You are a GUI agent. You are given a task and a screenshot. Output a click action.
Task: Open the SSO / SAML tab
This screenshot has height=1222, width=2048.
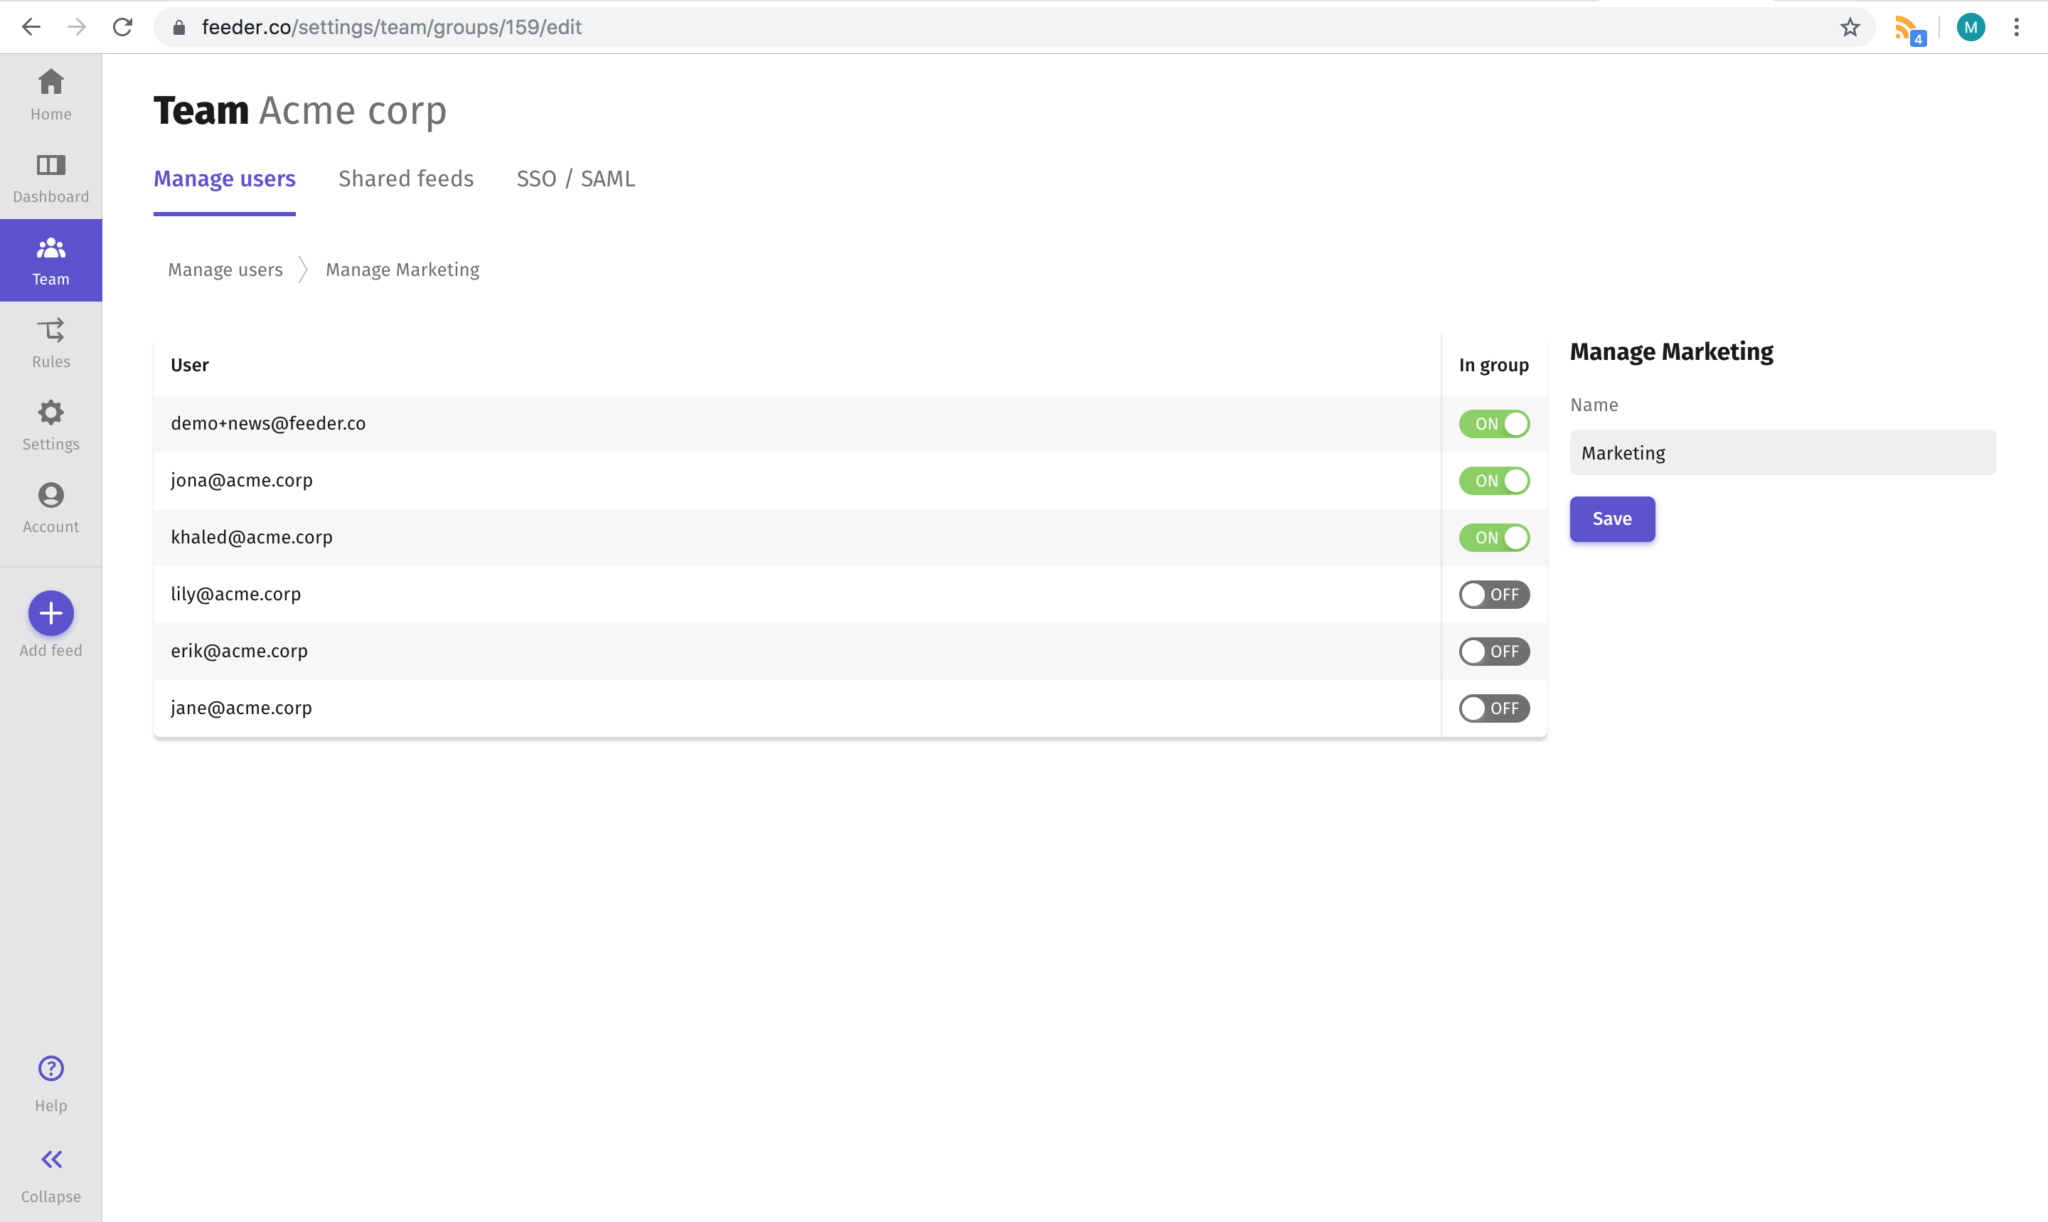point(576,178)
